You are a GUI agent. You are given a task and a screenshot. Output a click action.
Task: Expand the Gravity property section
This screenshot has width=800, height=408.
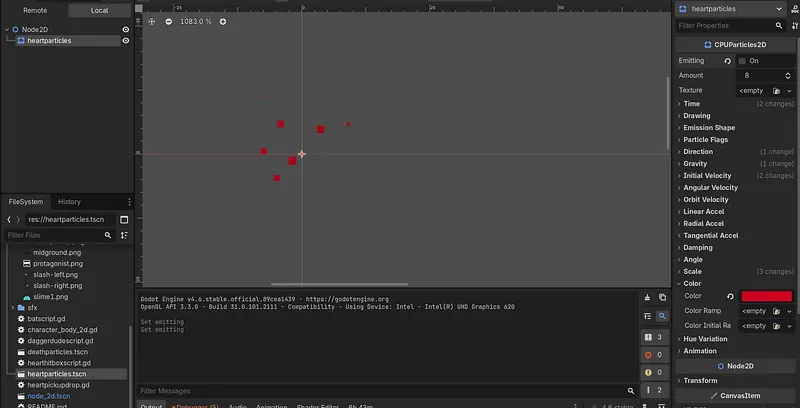[x=695, y=163]
